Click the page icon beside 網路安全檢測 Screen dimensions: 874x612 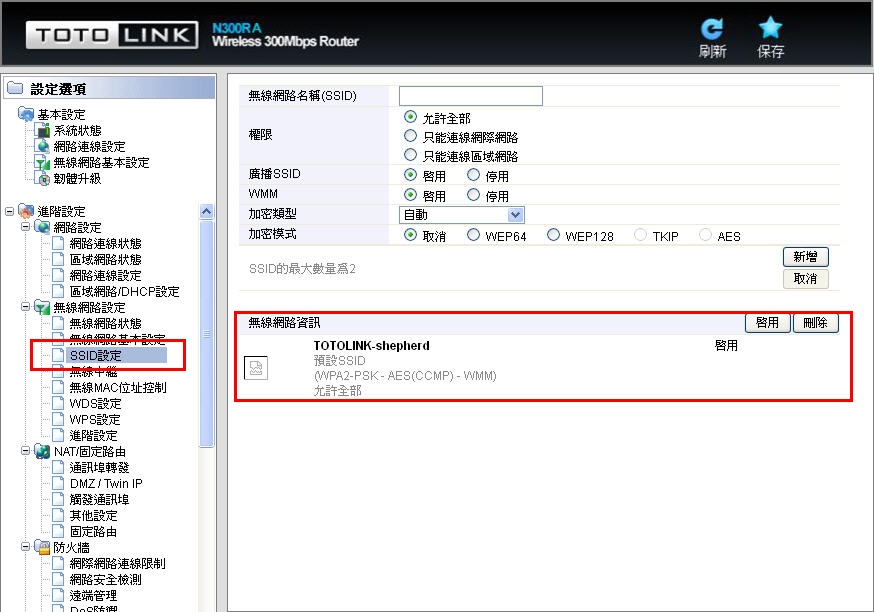click(x=58, y=580)
